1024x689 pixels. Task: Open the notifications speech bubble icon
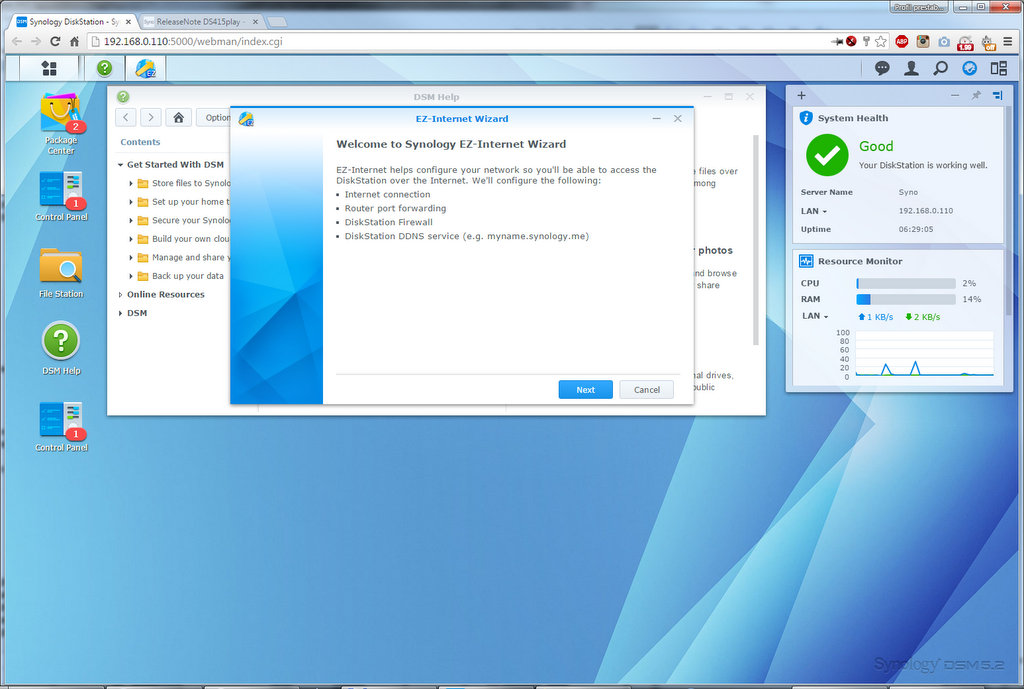[882, 68]
